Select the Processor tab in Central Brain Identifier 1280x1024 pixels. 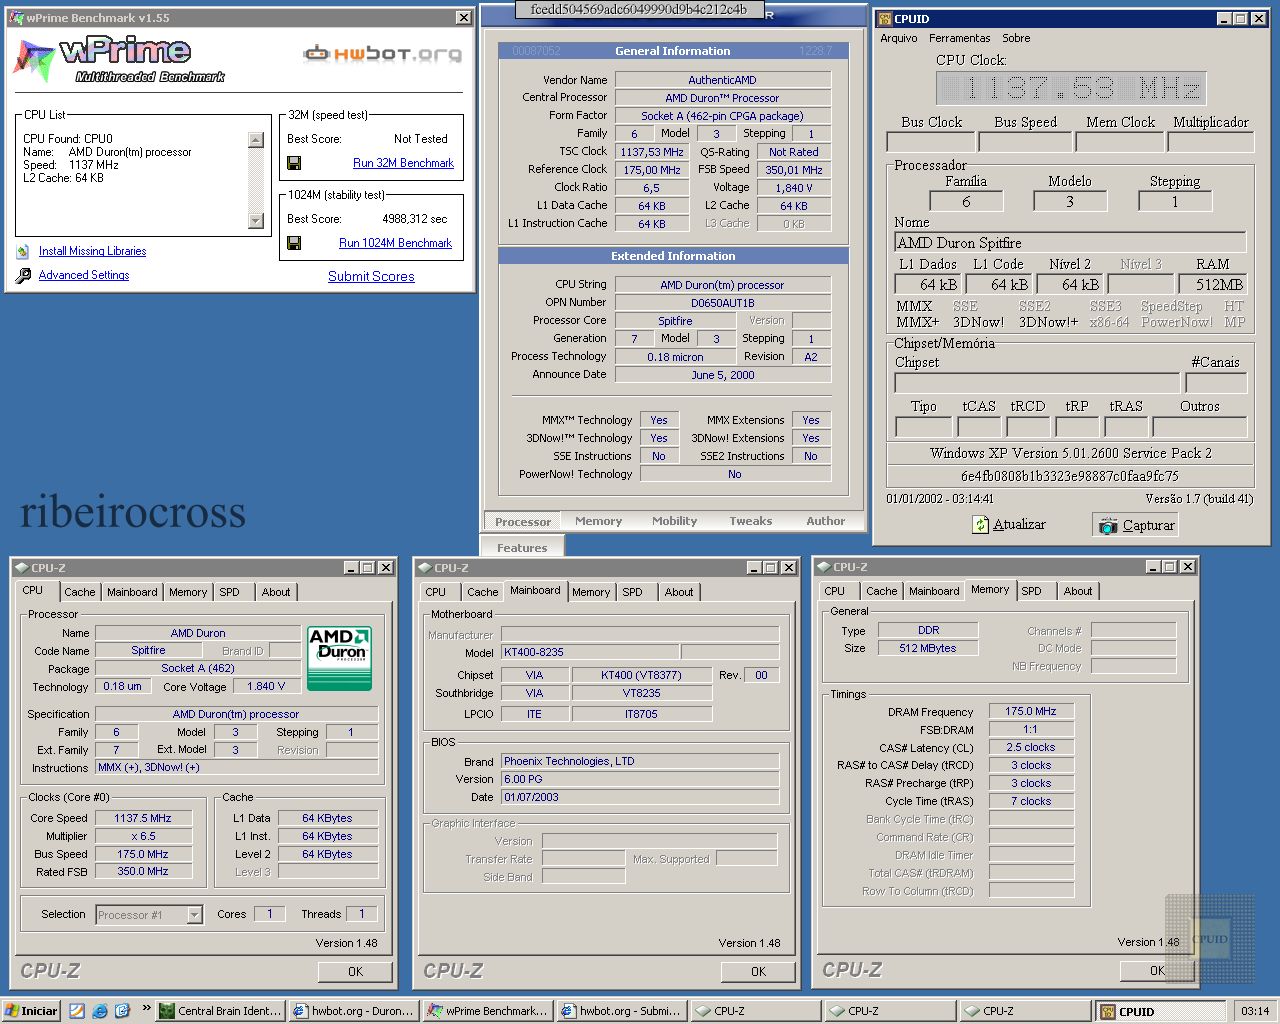coord(523,521)
